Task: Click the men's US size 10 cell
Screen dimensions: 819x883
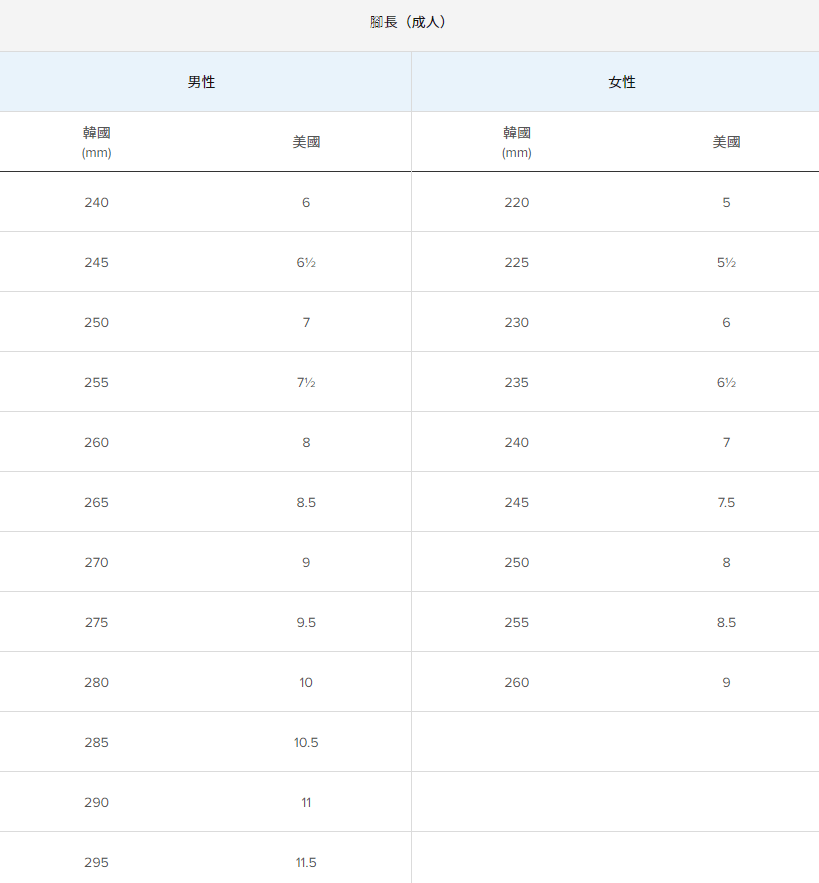Action: [306, 682]
